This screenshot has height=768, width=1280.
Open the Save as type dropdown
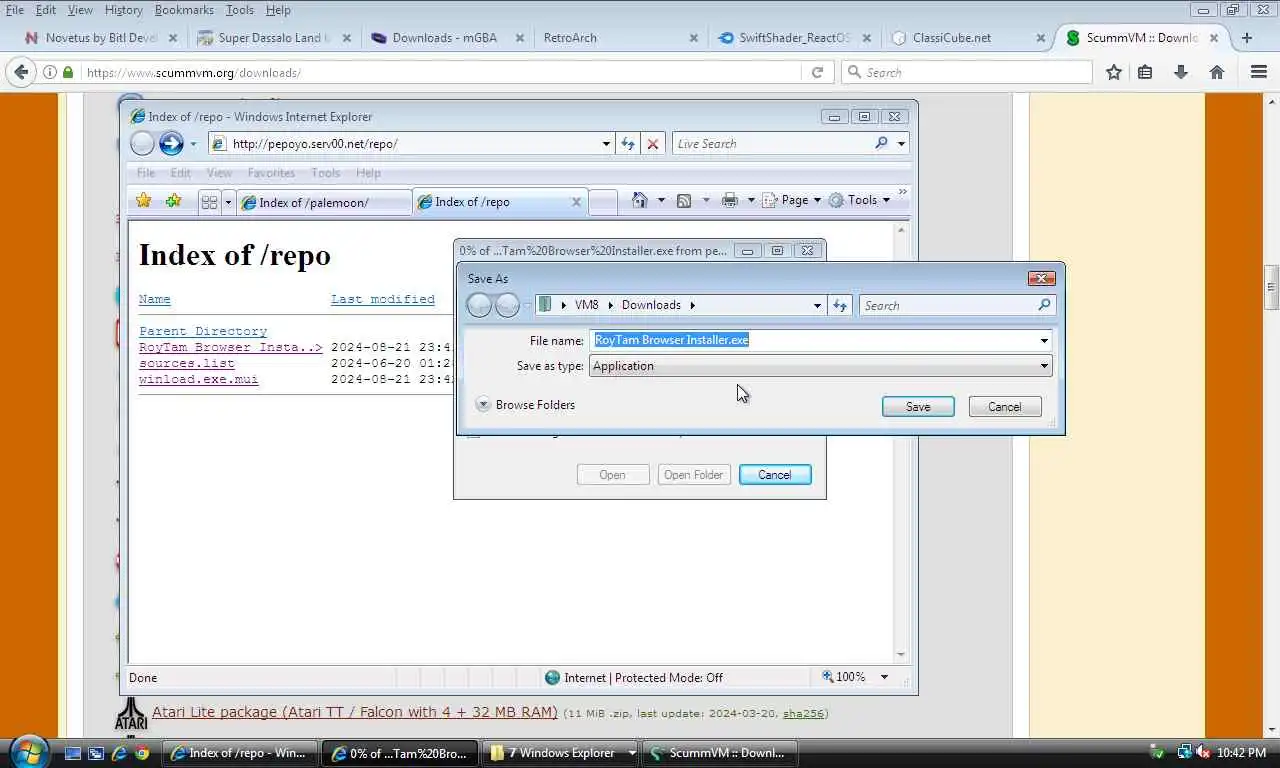[1044, 366]
